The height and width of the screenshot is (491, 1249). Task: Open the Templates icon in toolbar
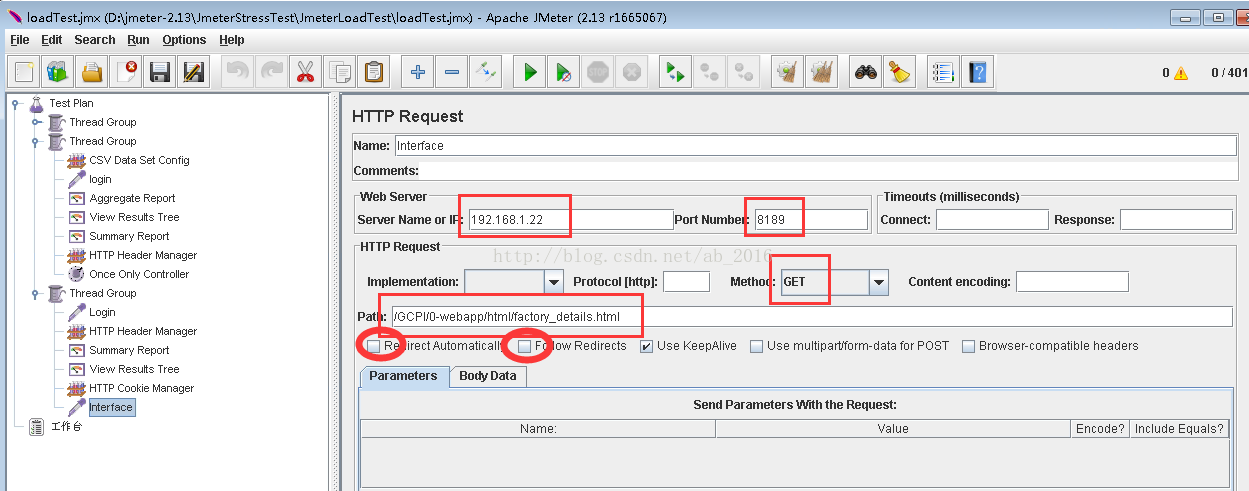coord(58,72)
